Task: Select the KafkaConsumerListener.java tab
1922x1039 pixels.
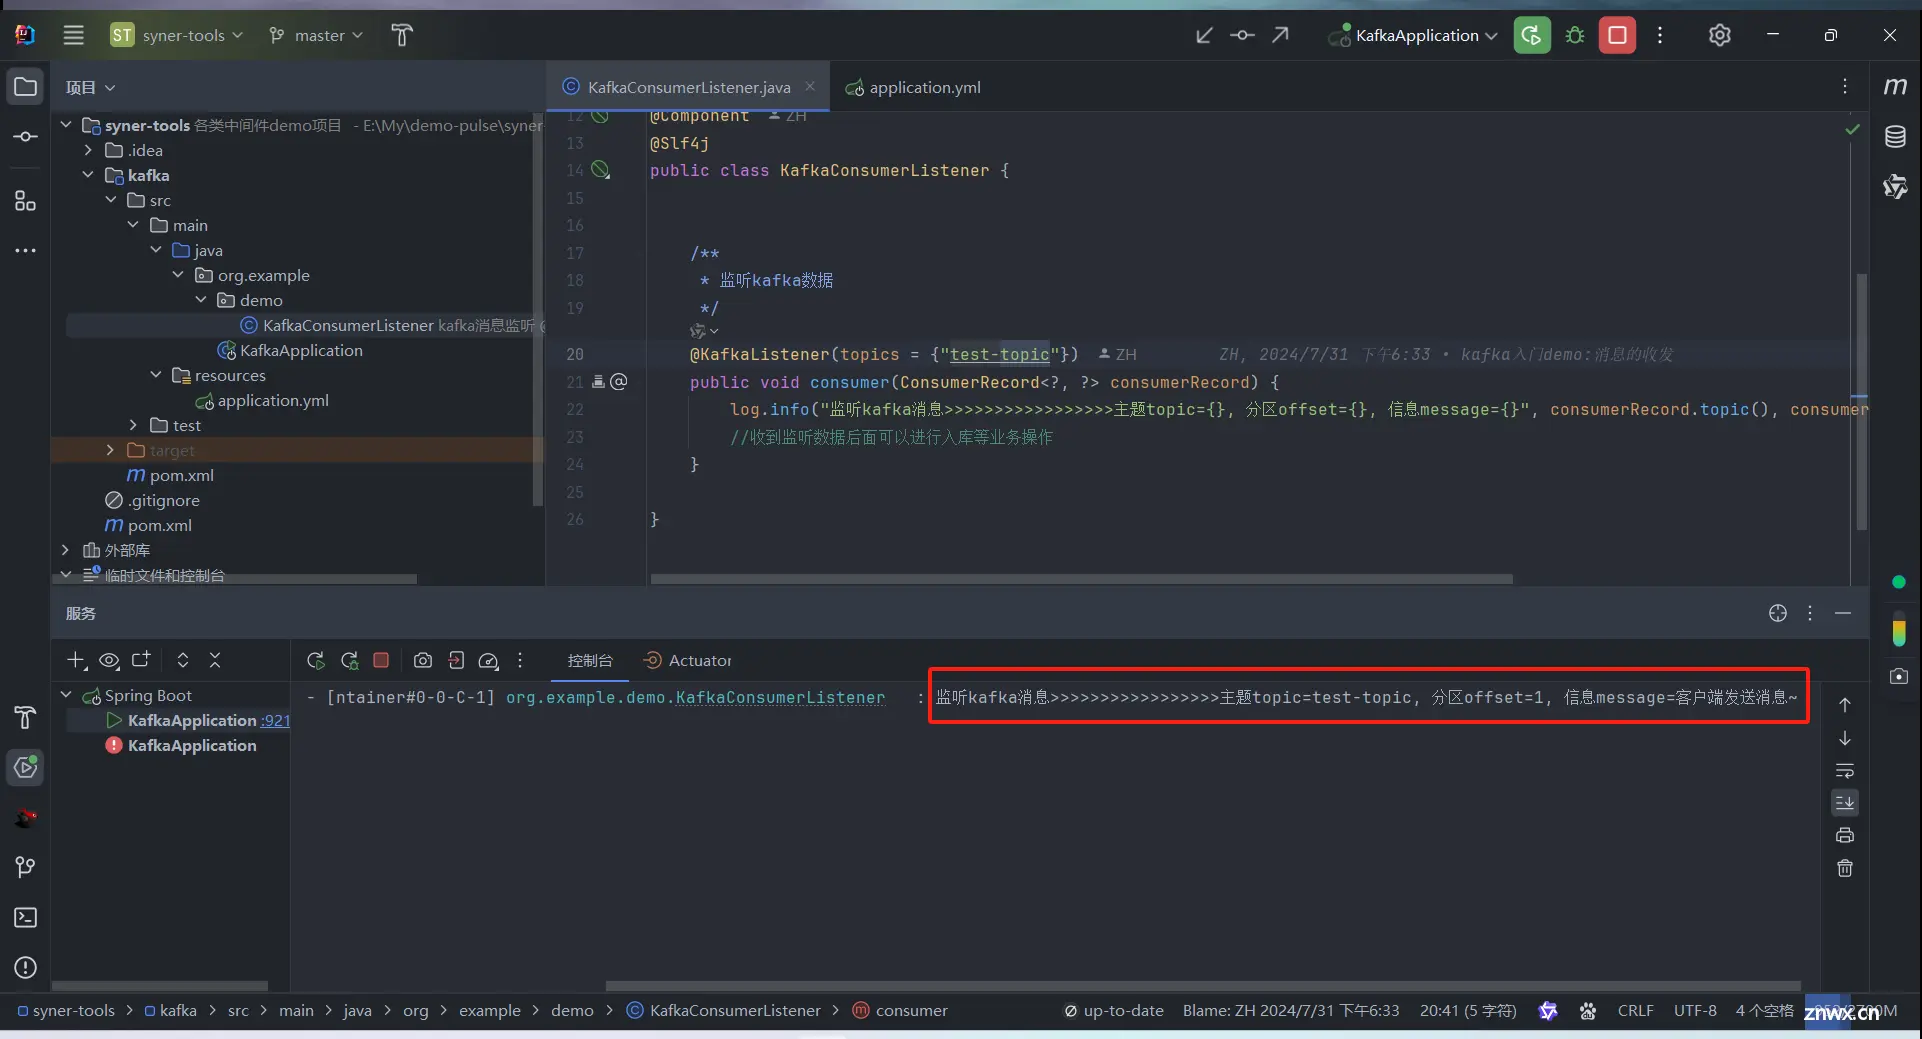Action: pyautogui.click(x=689, y=87)
